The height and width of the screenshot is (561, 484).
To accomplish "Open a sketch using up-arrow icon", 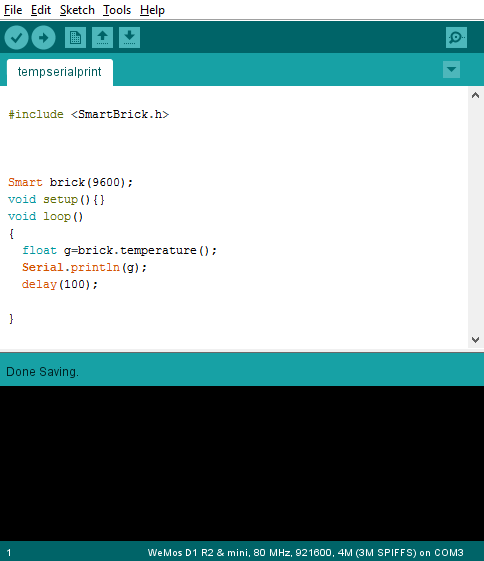I will coord(102,38).
